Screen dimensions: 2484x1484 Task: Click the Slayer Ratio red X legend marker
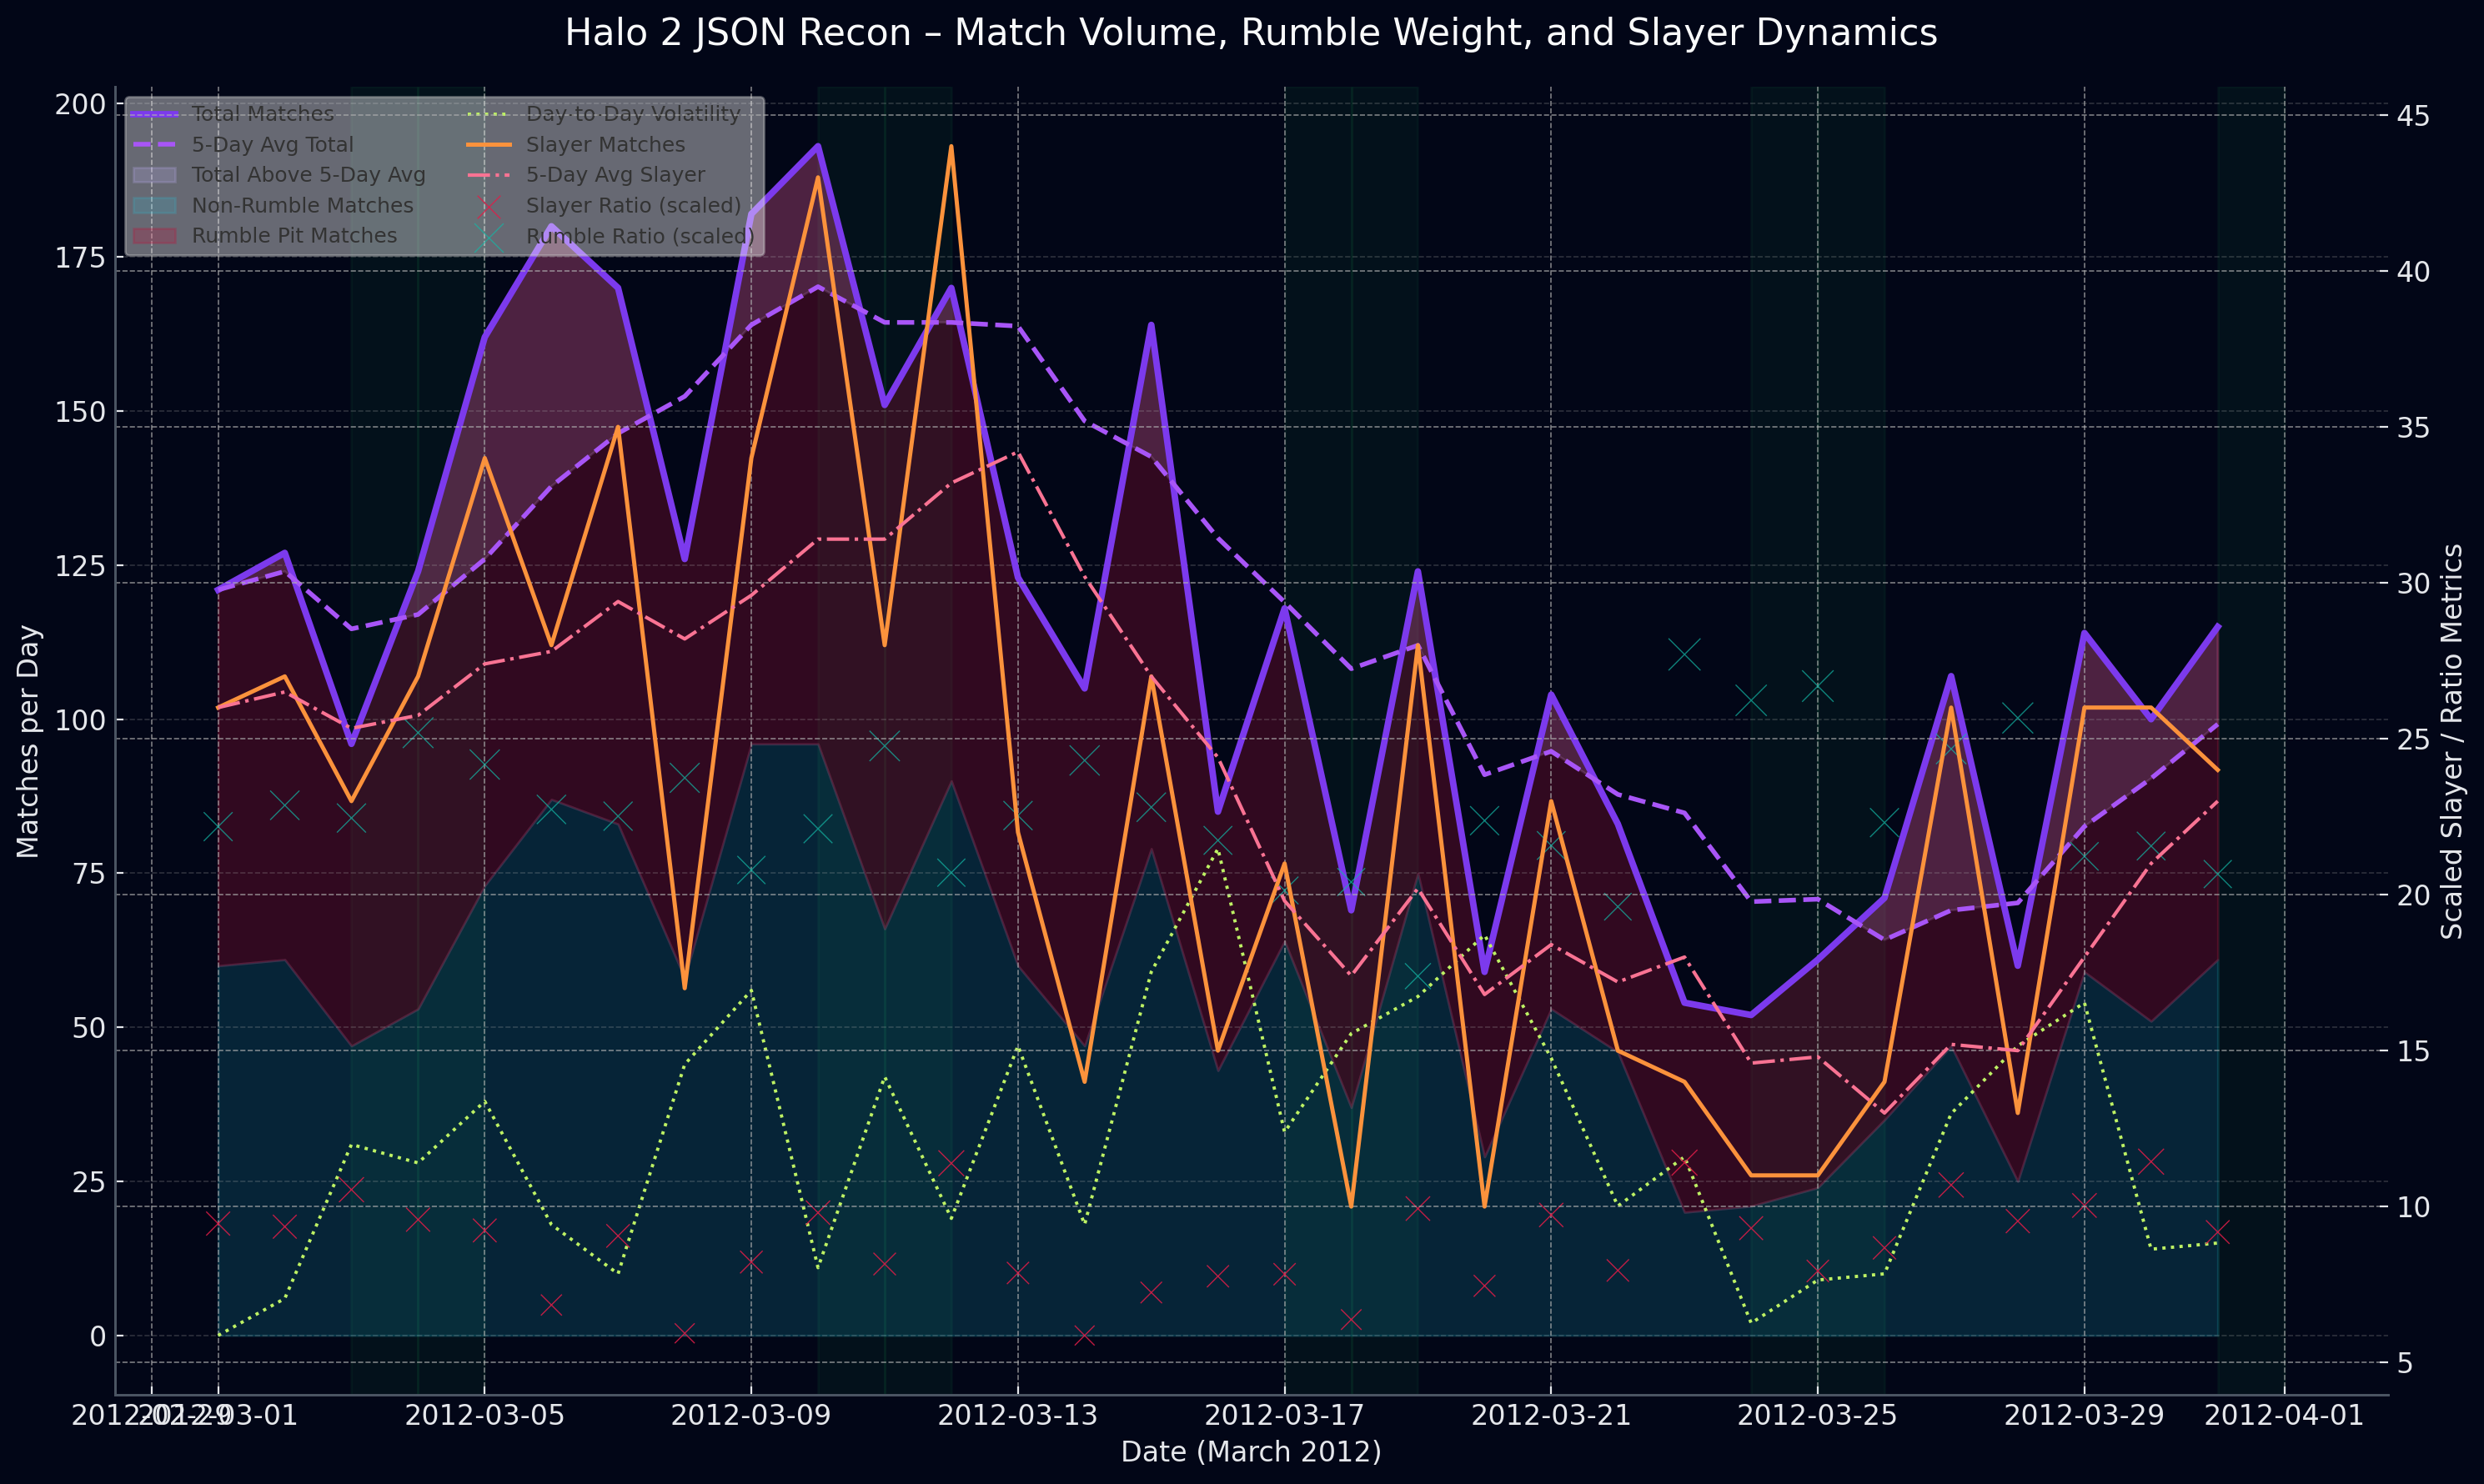tap(489, 206)
